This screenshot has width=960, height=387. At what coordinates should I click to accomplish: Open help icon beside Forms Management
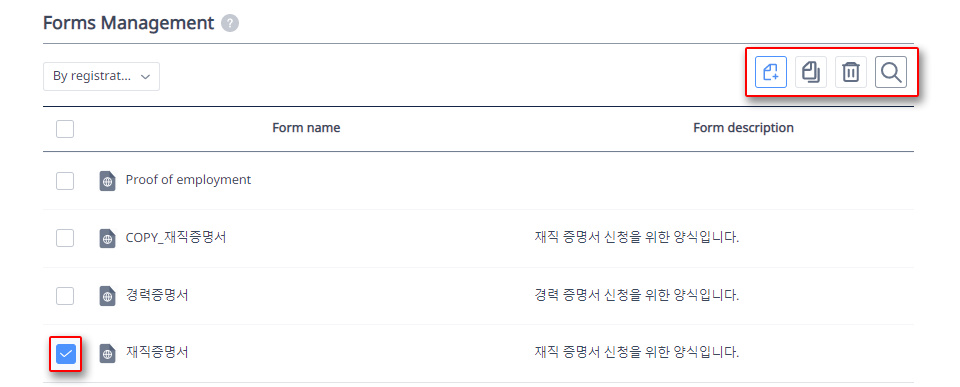[230, 24]
